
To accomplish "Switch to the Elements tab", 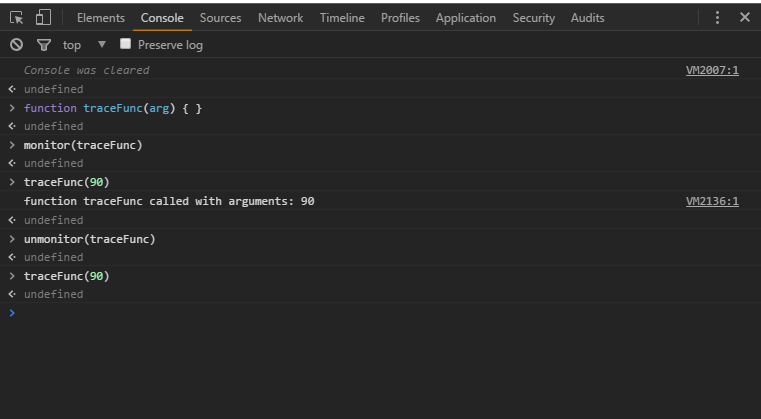I will tap(100, 18).
